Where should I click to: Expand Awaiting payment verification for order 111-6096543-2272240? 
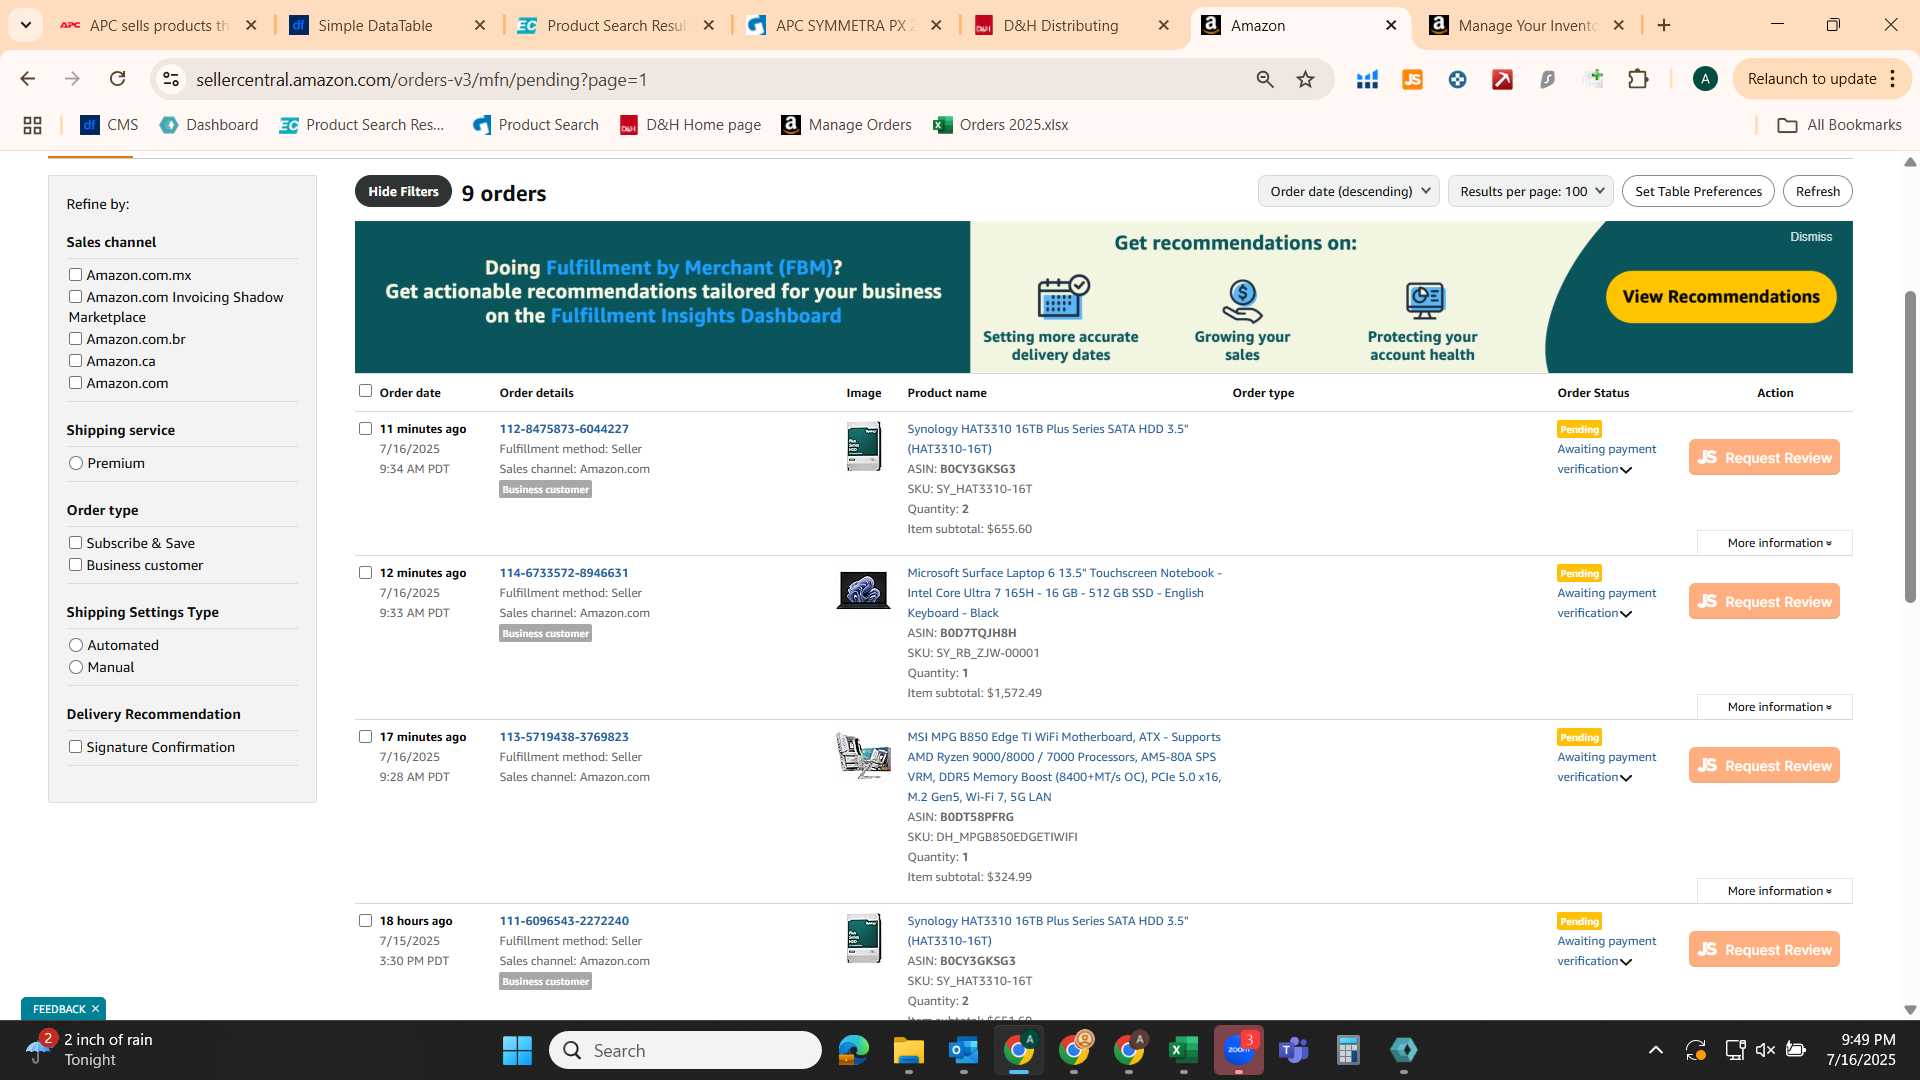pos(1626,962)
